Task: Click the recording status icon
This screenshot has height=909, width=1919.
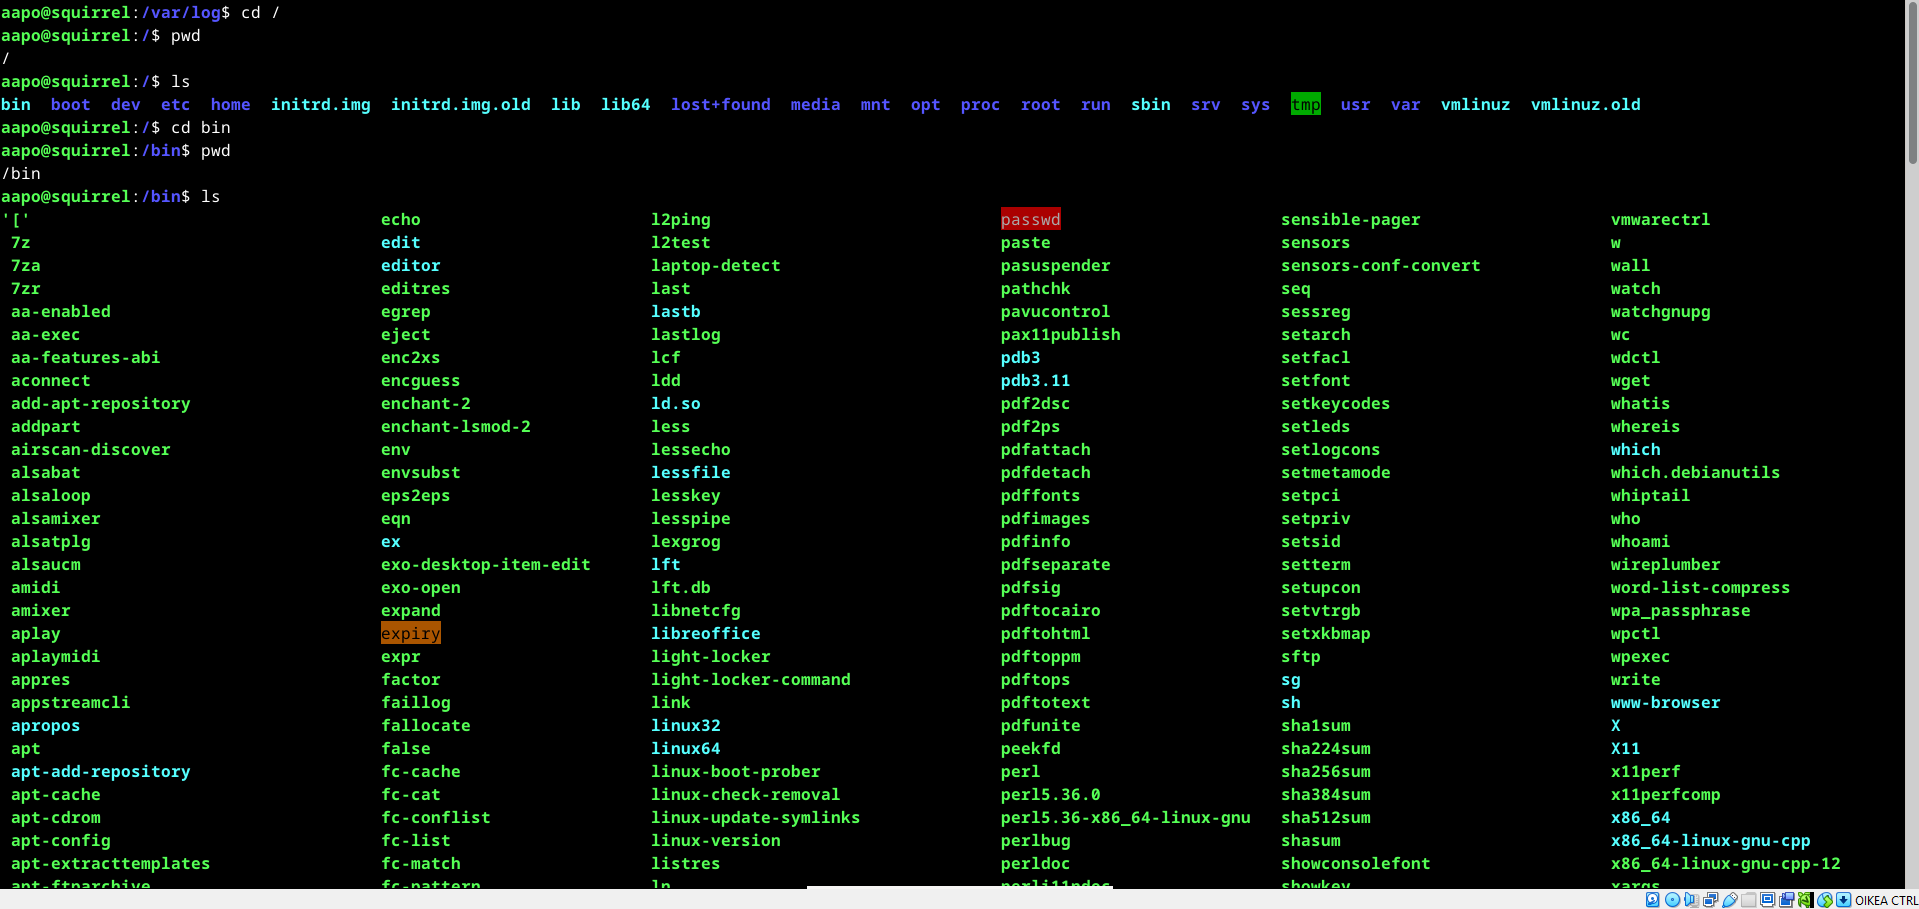Action: (1786, 900)
